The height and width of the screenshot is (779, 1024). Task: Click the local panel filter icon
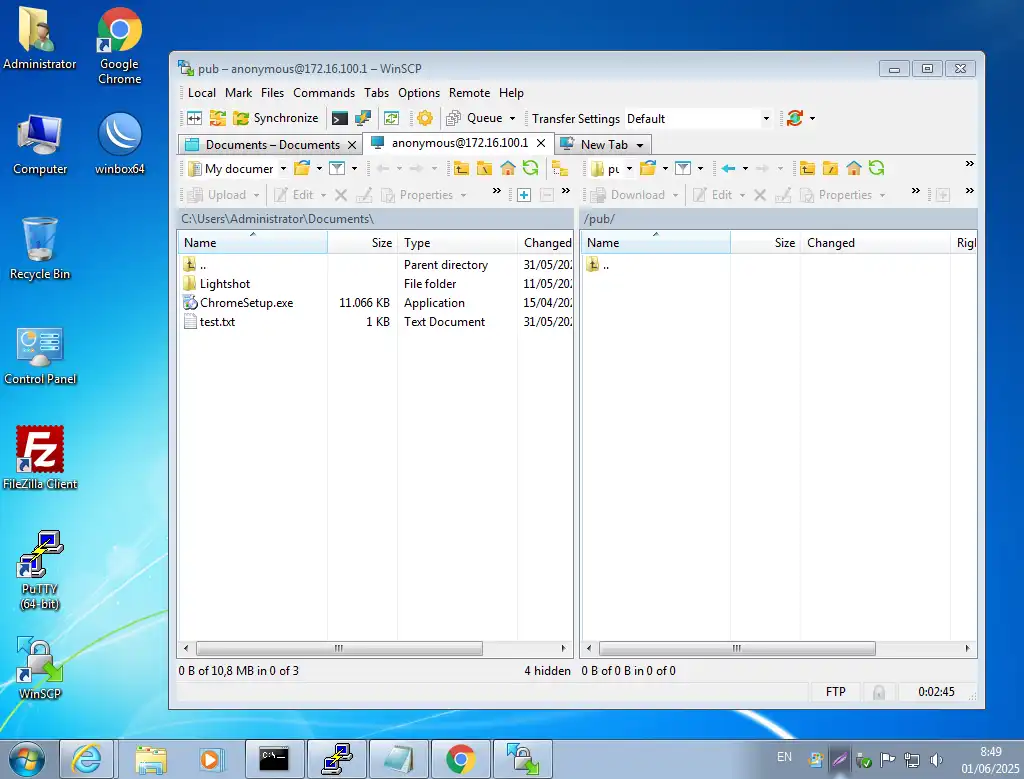pos(338,168)
